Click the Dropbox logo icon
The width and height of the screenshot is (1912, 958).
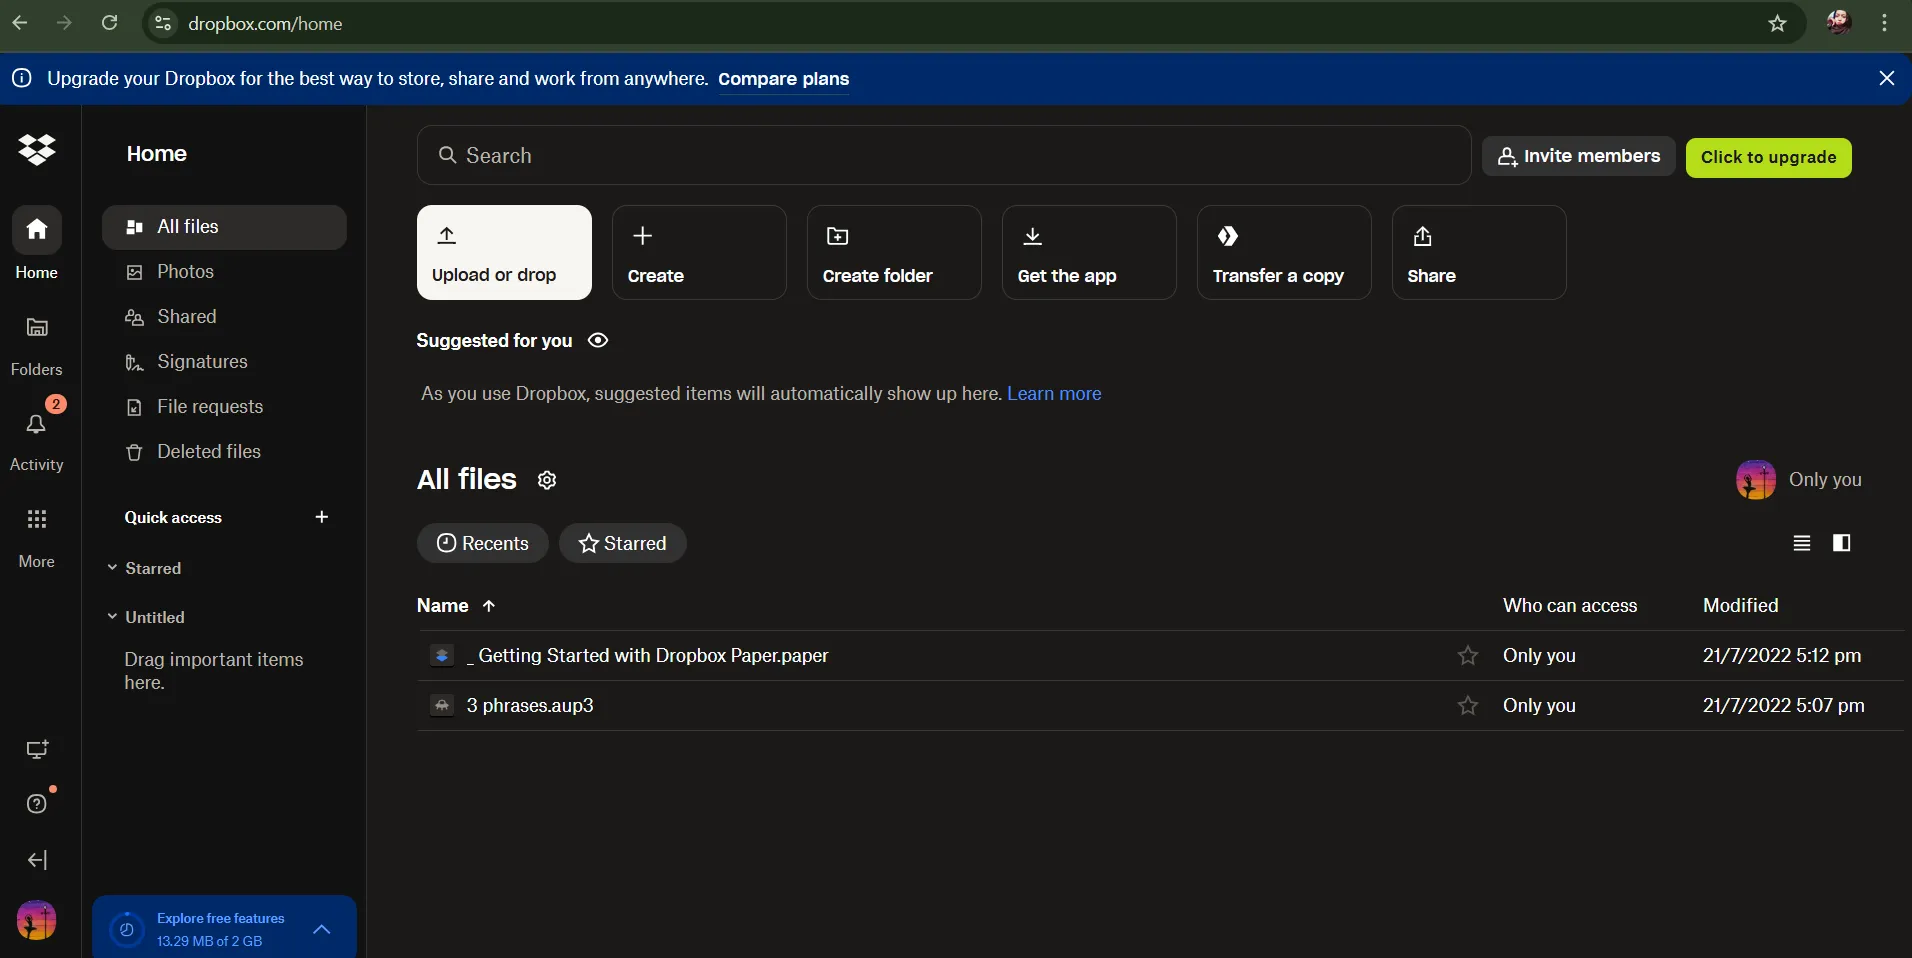37,150
